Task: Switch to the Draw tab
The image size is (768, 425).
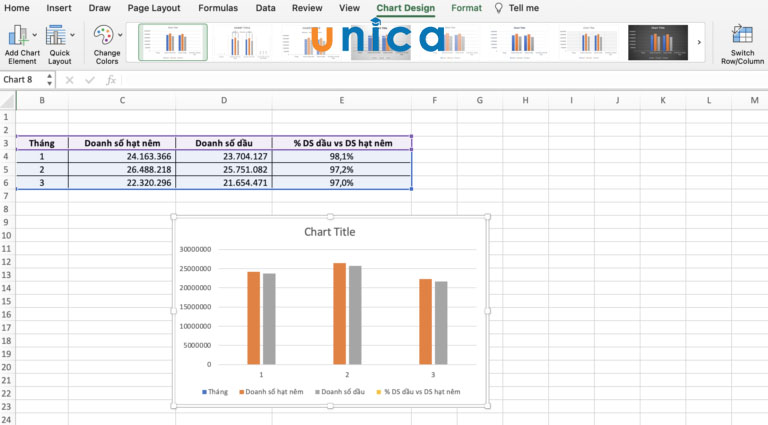Action: [99, 8]
